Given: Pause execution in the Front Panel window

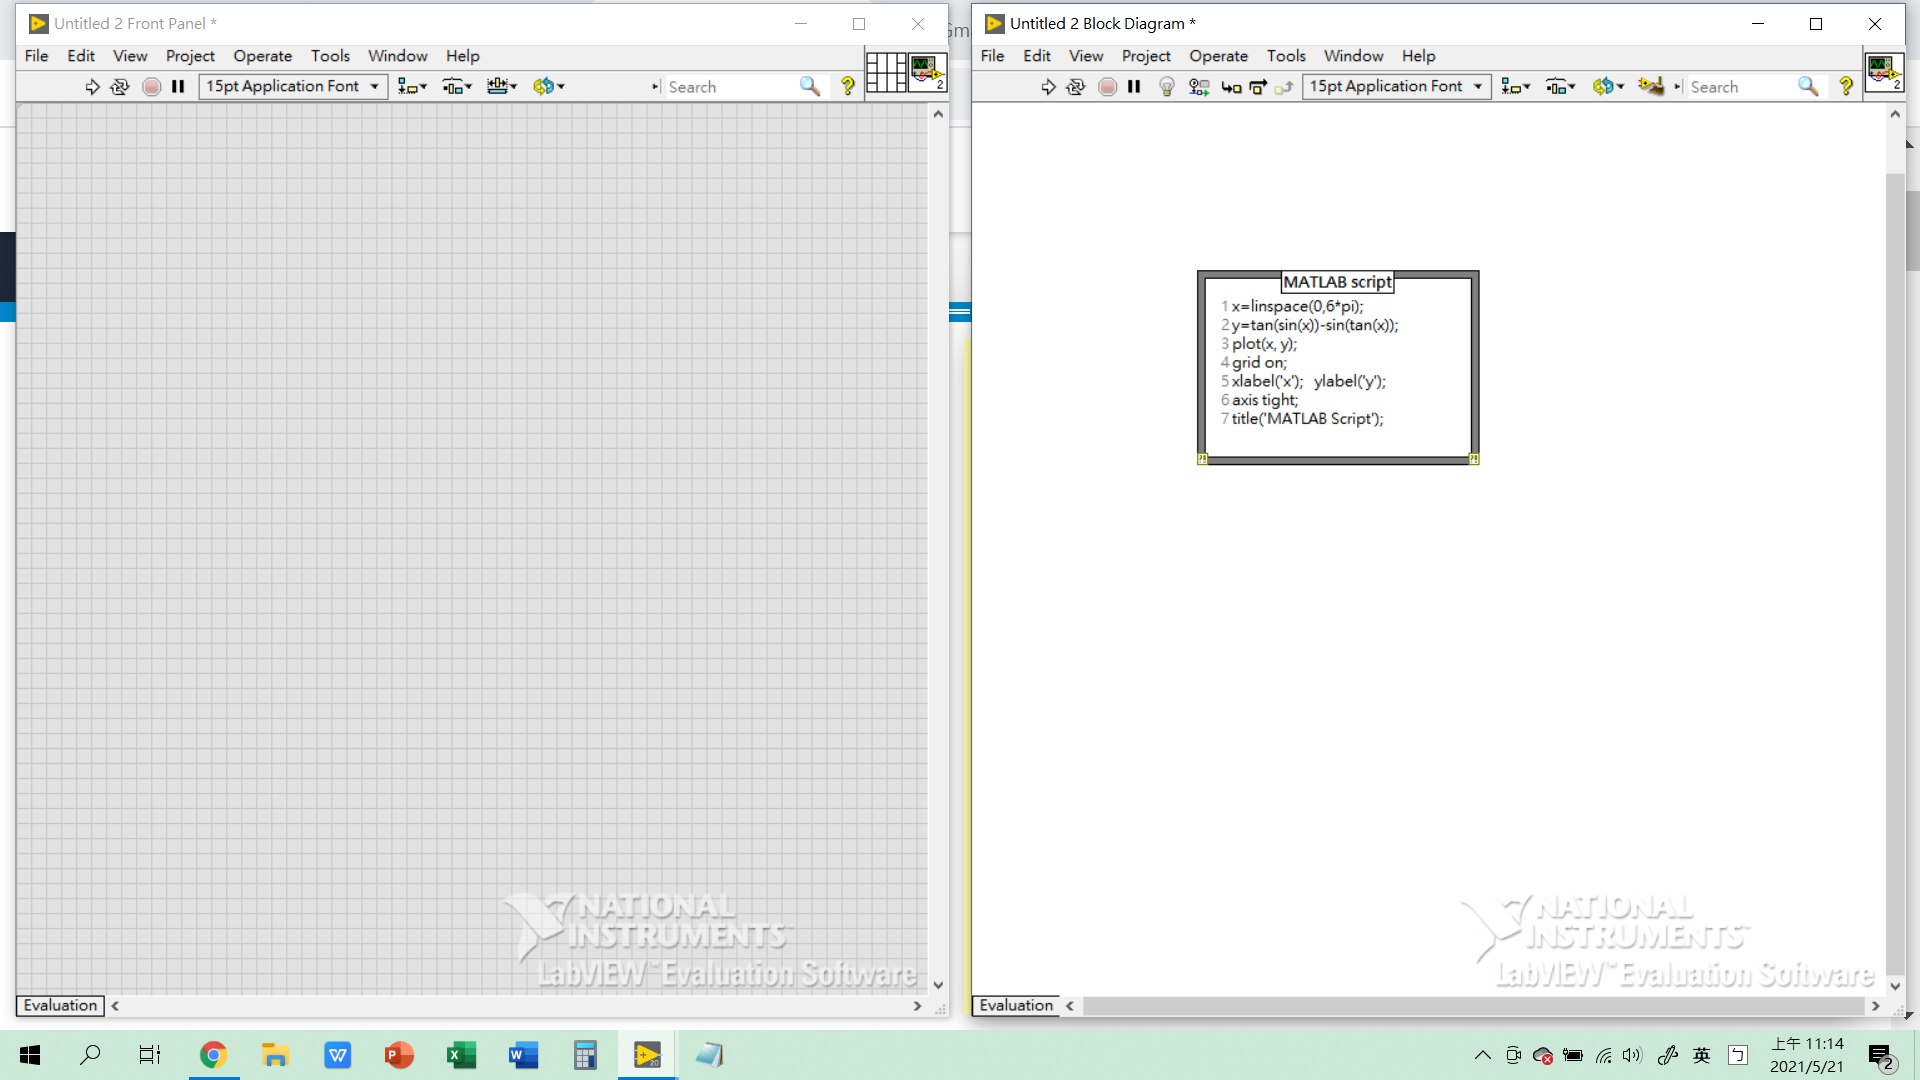Looking at the screenshot, I should coord(178,87).
